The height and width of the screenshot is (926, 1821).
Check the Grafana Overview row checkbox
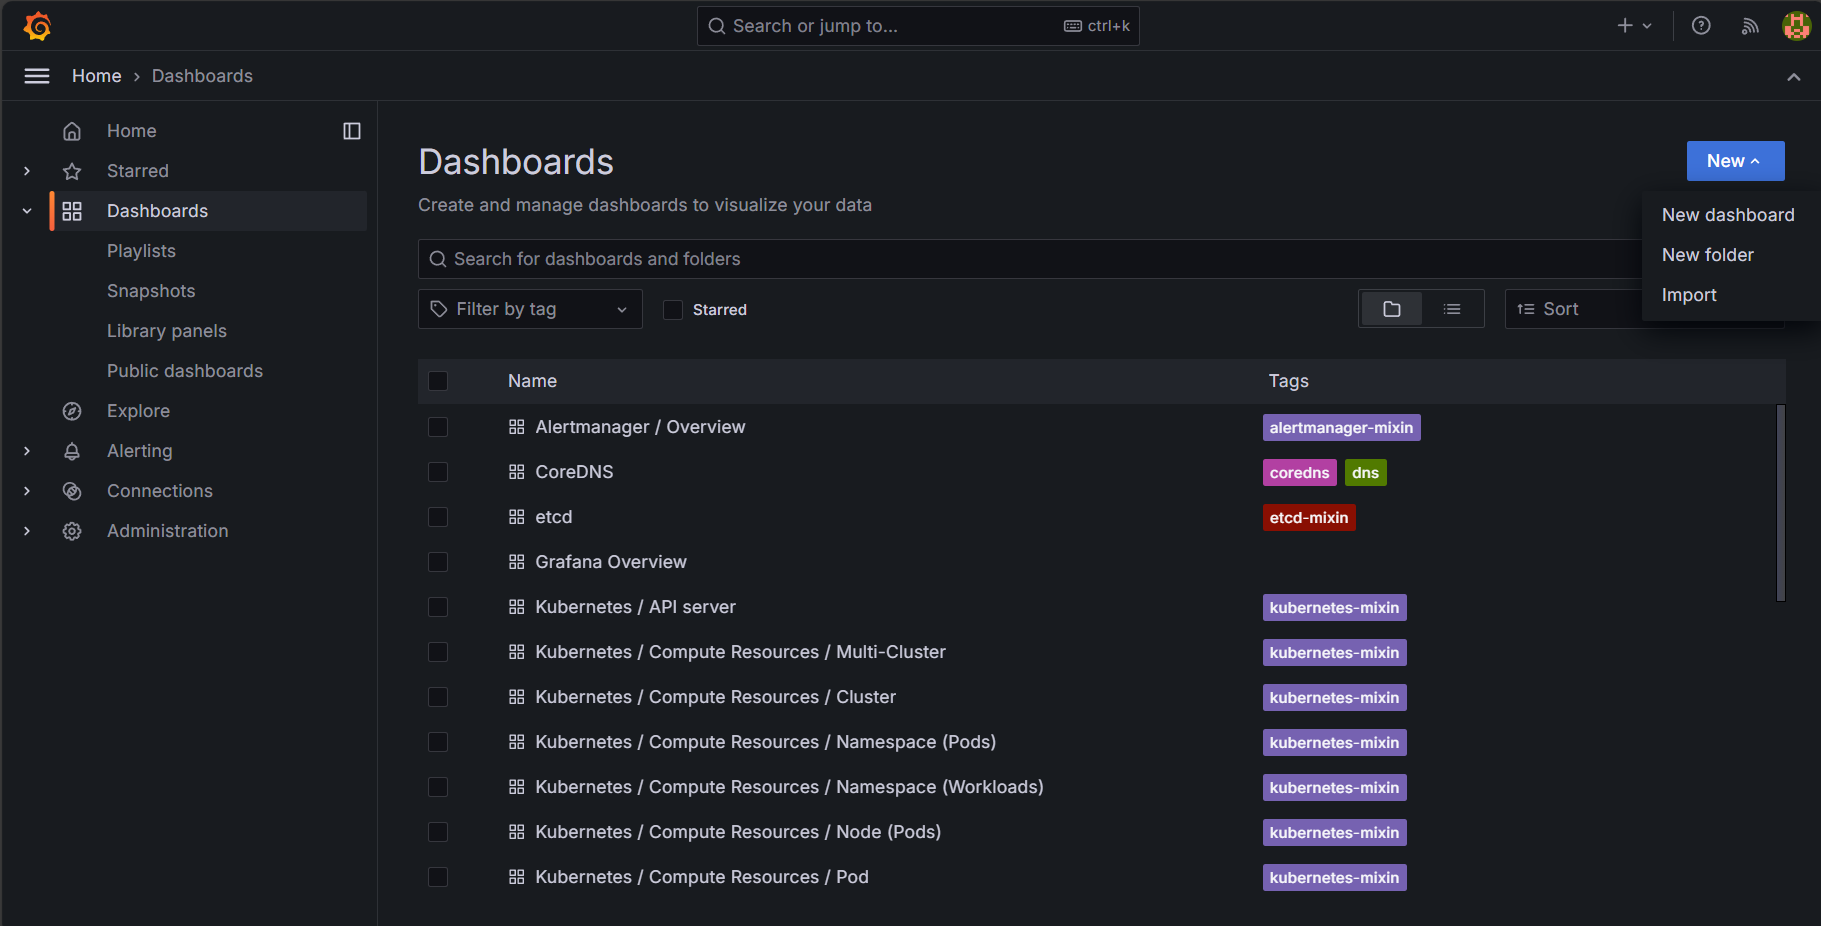438,562
